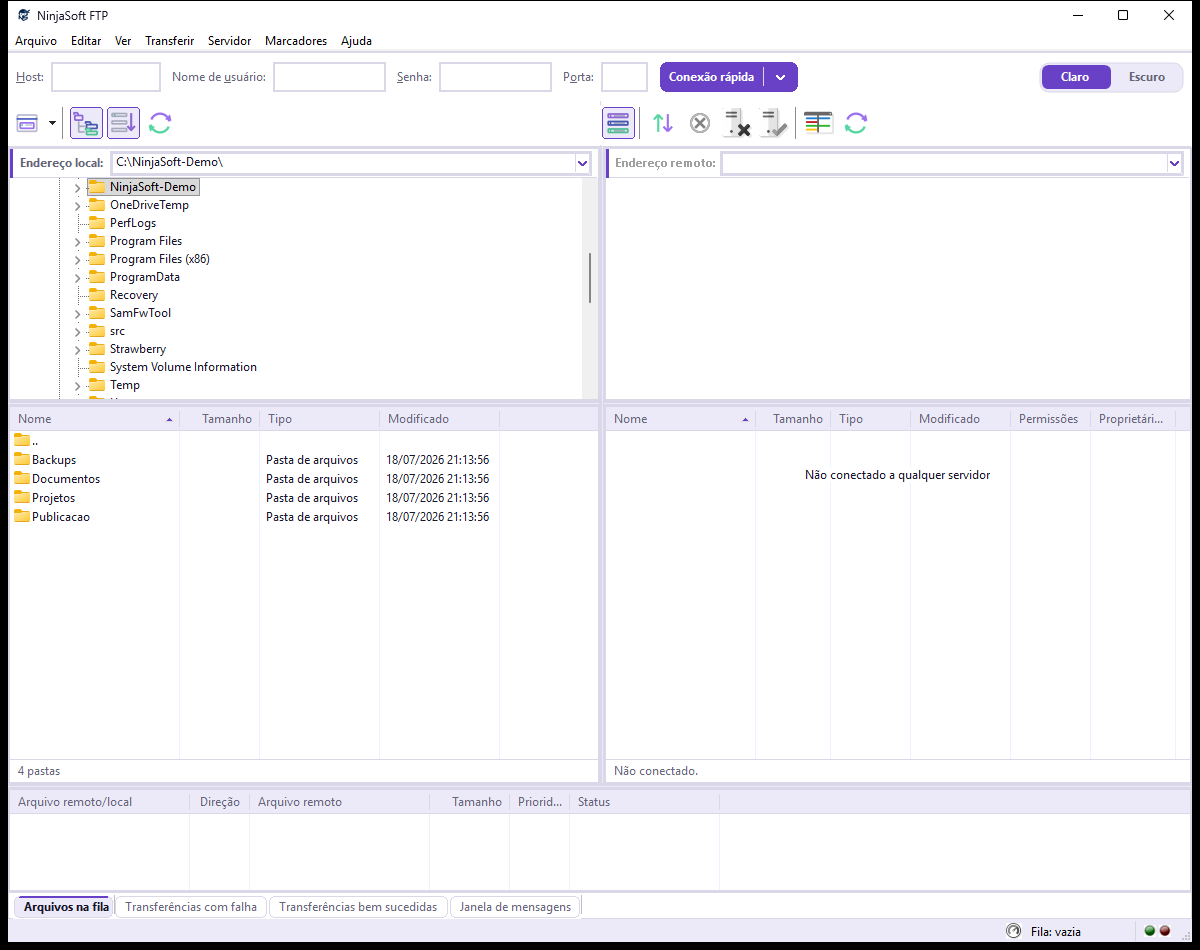The image size is (1200, 950).
Task: Click the Conexão rápida button
Action: (x=712, y=77)
